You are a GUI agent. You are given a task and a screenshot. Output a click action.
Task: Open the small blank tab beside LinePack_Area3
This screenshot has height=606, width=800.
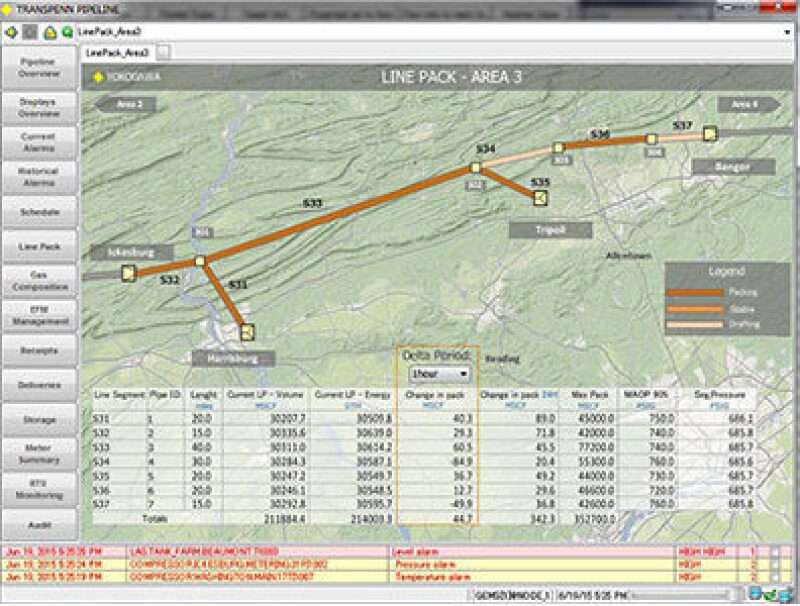163,52
